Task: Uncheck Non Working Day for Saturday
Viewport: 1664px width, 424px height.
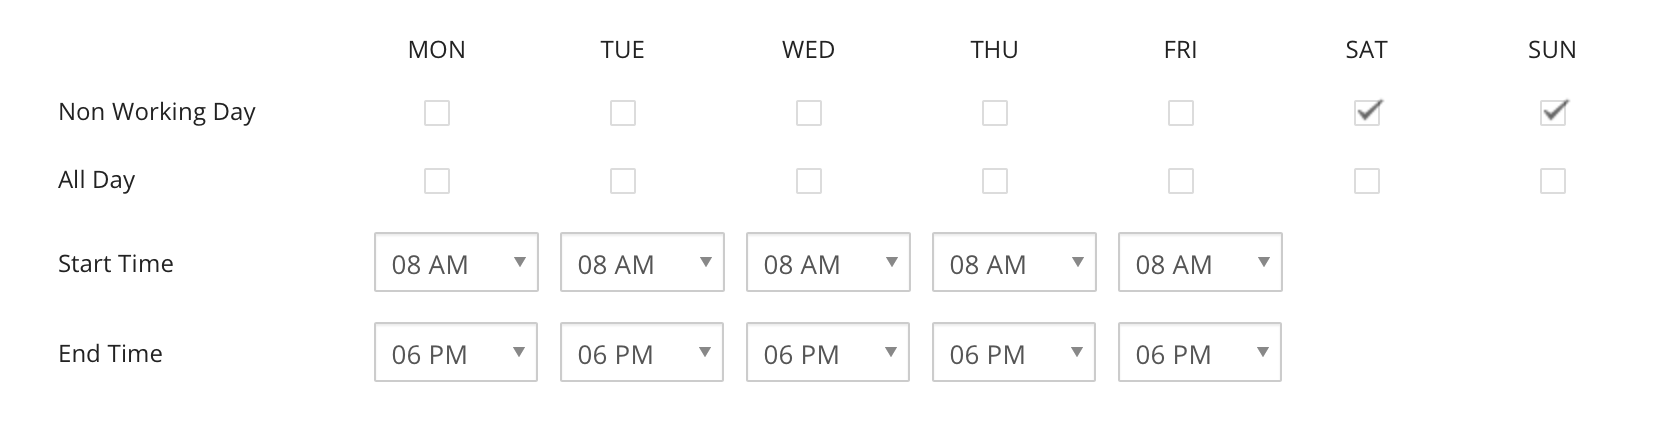Action: tap(1367, 113)
